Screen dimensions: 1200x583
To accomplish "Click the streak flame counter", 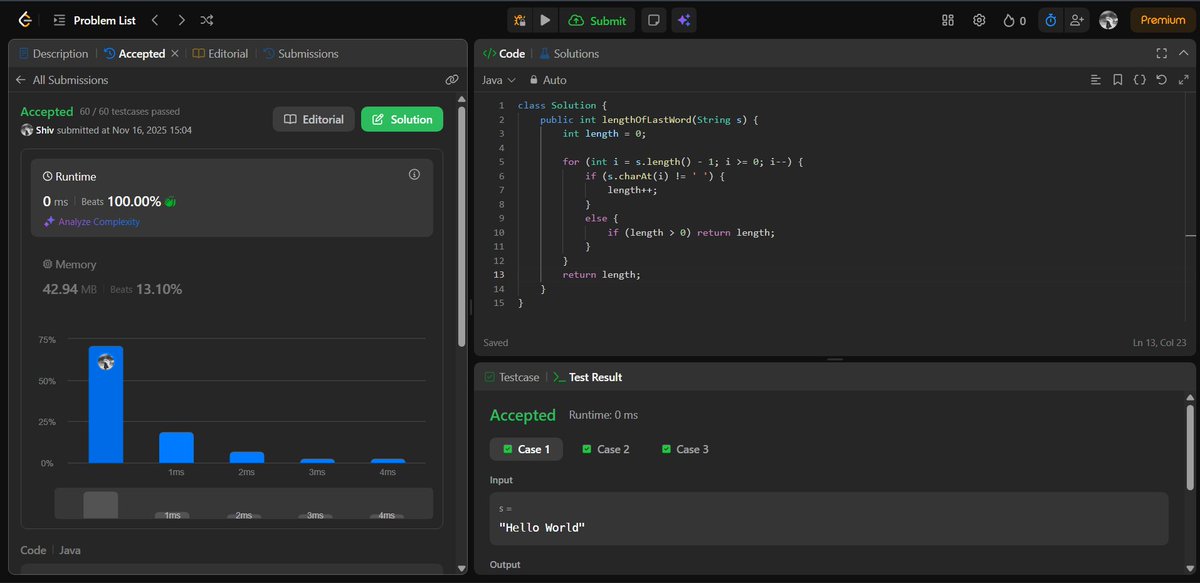I will coord(1014,20).
